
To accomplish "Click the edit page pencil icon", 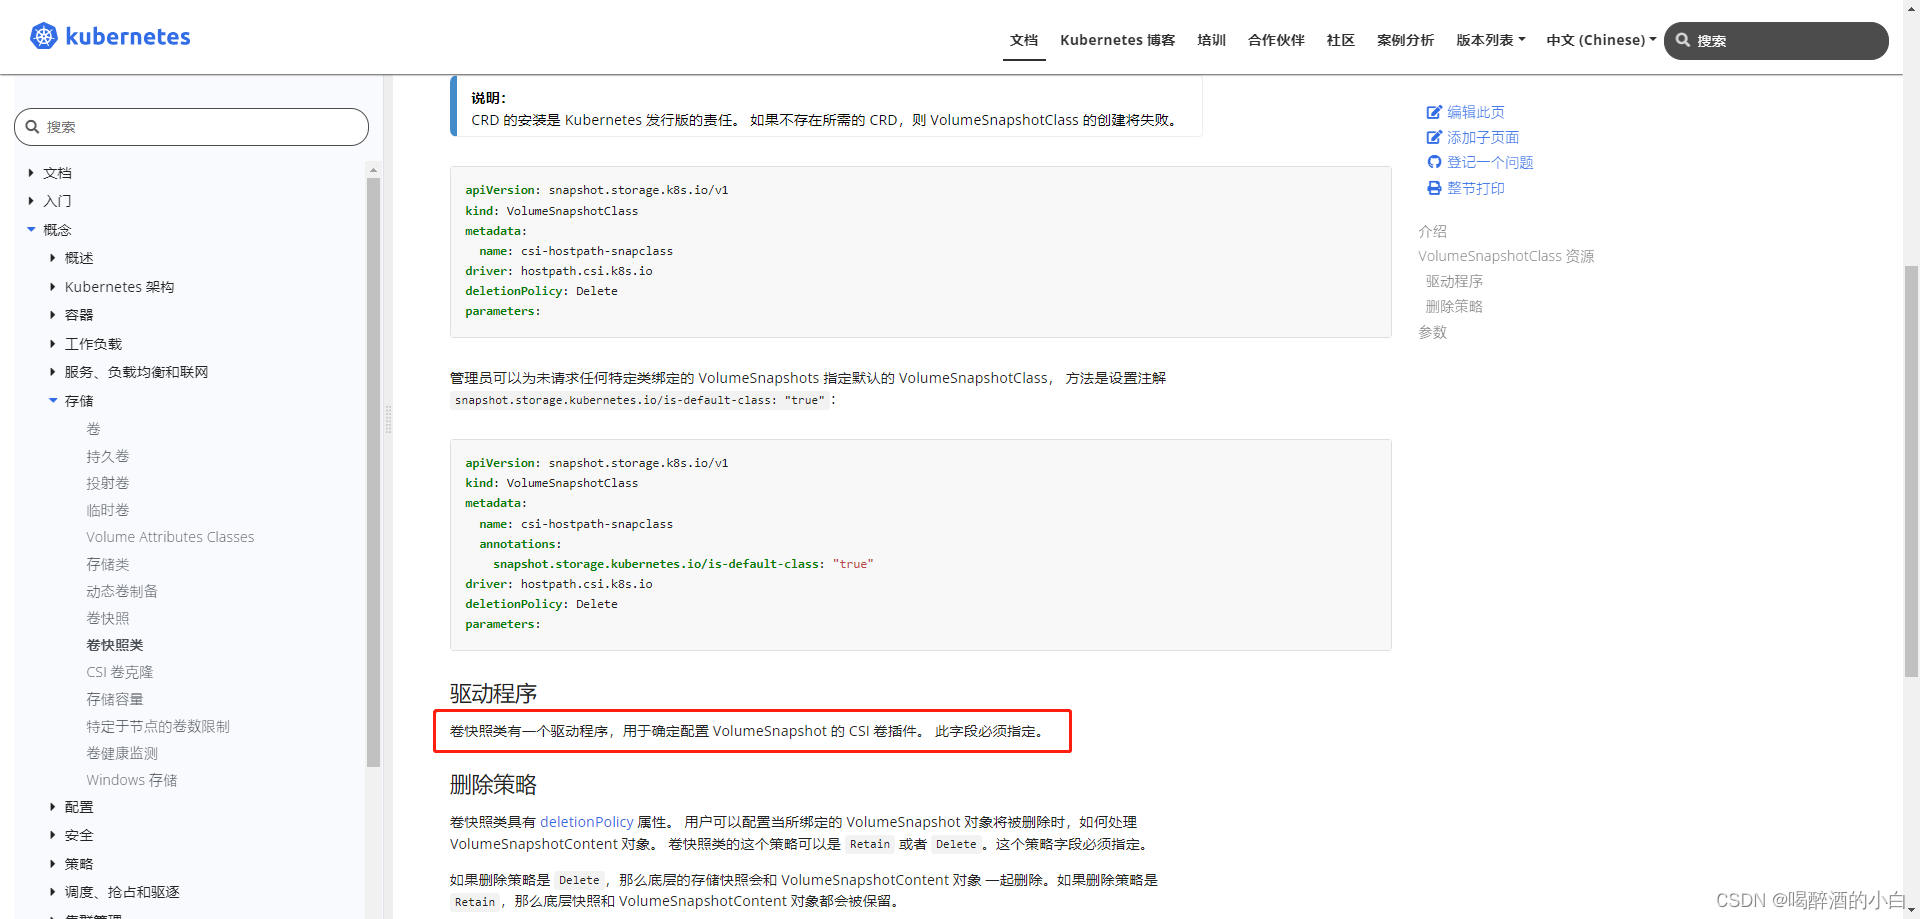I will [1434, 112].
